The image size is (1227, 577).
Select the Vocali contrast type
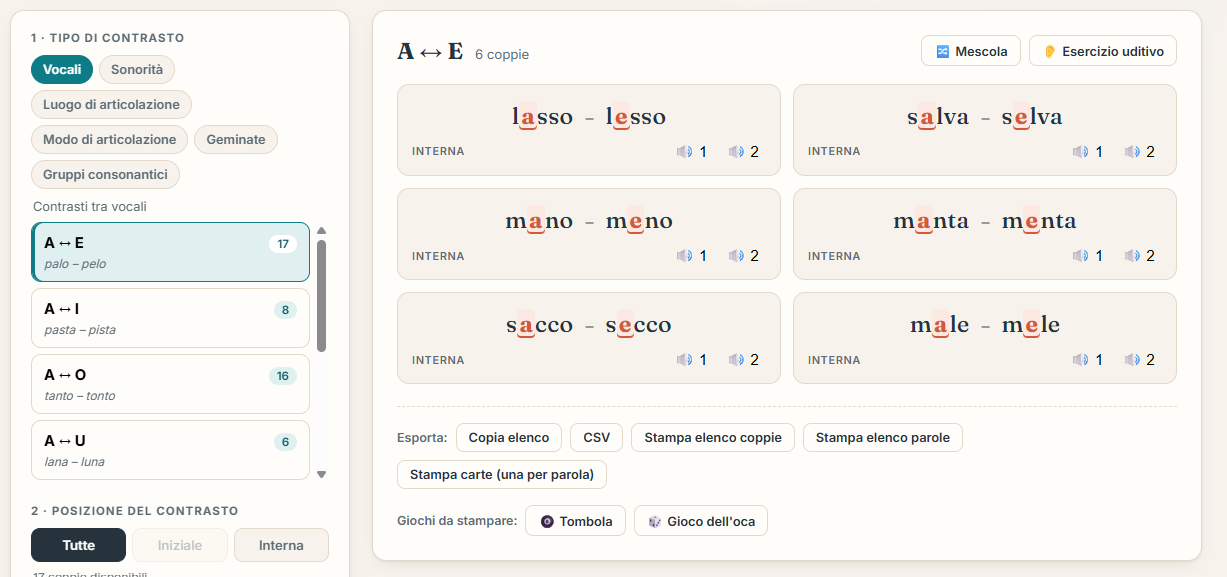tap(62, 69)
